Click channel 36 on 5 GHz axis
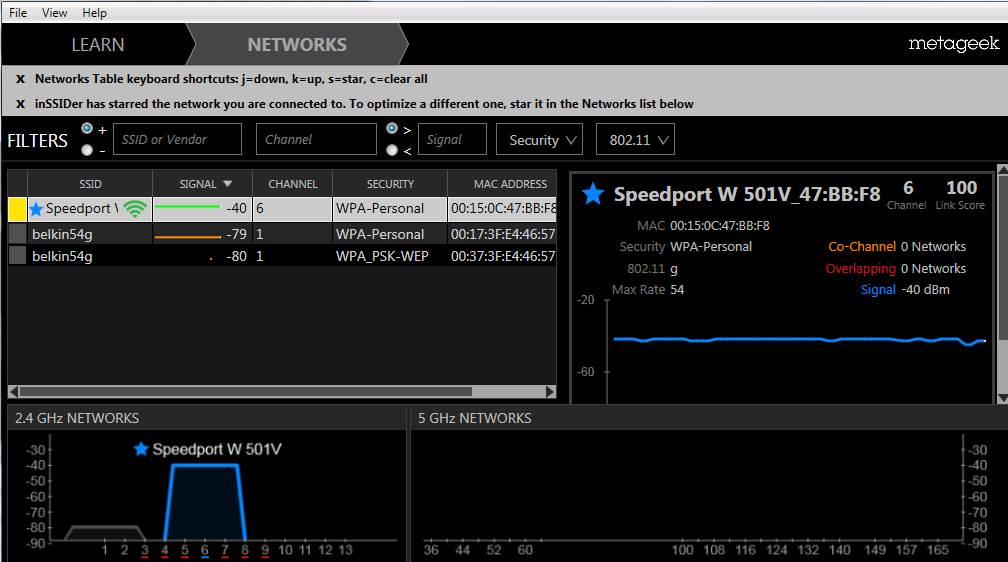Image resolution: width=1008 pixels, height=562 pixels. [x=431, y=550]
